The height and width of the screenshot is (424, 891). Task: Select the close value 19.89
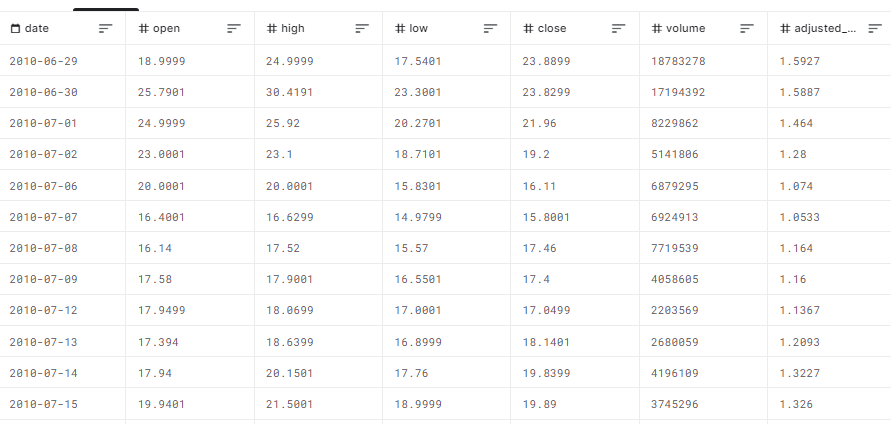click(x=541, y=404)
